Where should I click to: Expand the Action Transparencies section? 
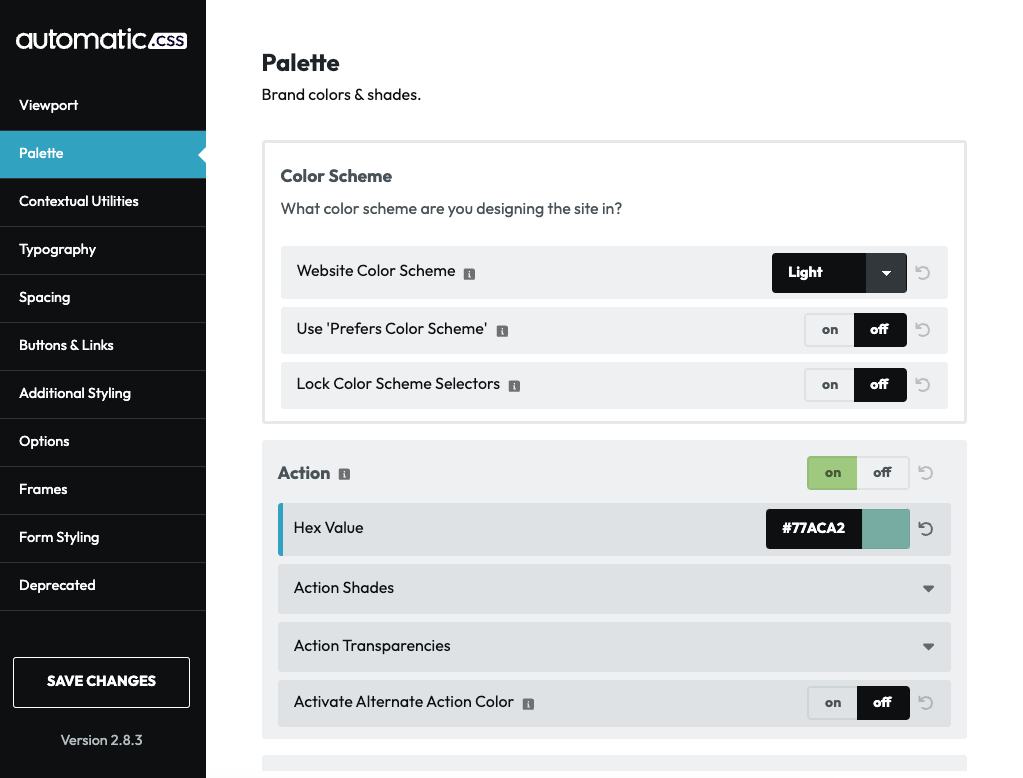[614, 646]
